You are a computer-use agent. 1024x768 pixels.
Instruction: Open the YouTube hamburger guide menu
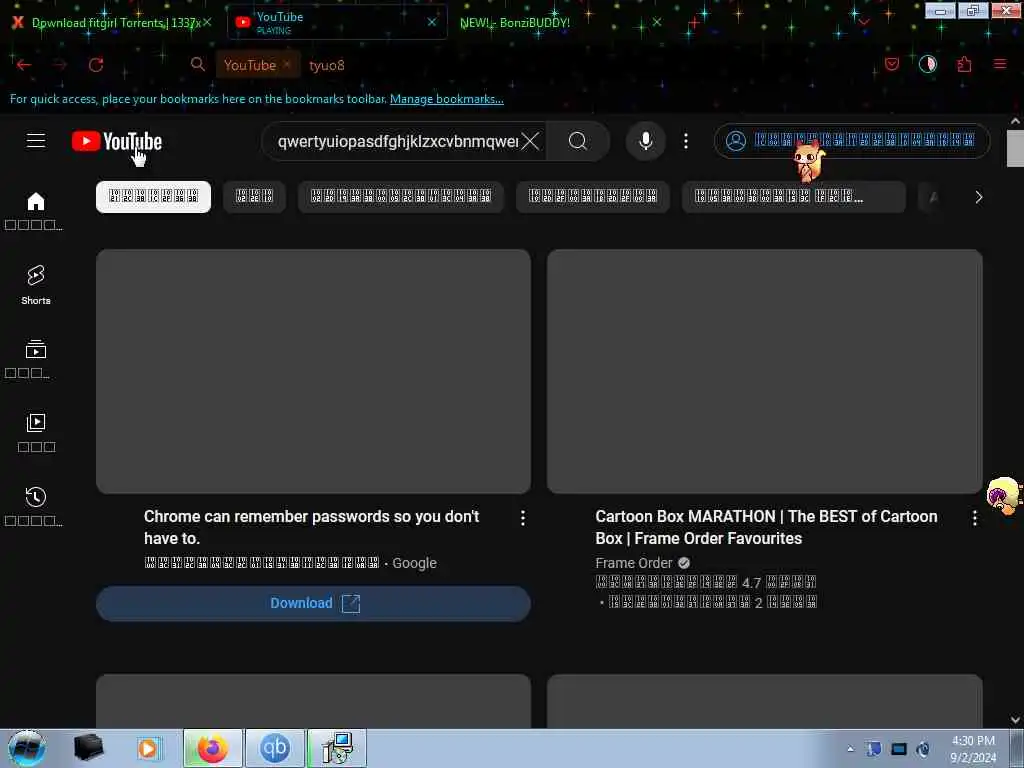[x=36, y=140]
